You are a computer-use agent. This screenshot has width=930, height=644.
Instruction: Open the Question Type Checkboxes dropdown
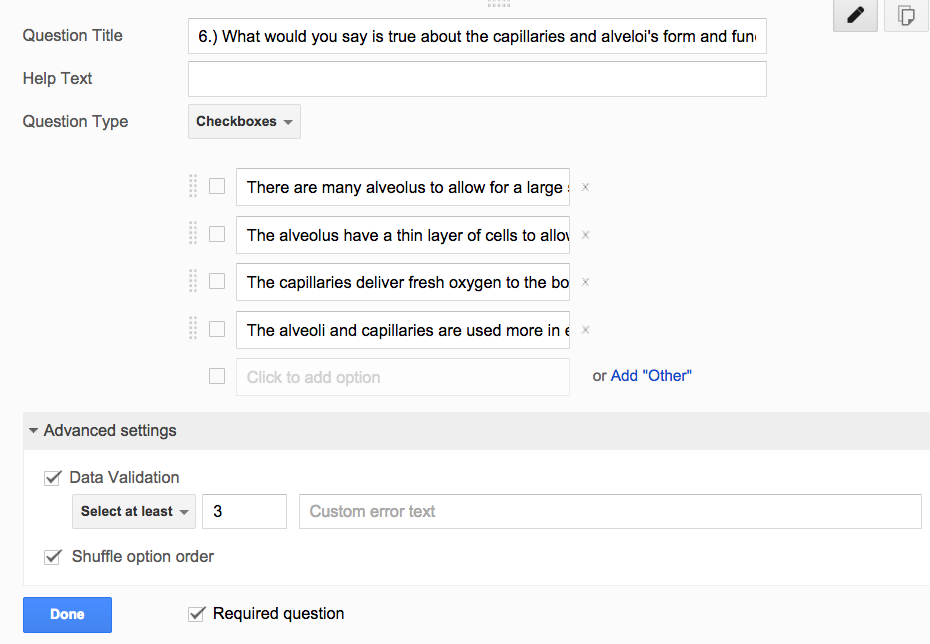(x=244, y=122)
